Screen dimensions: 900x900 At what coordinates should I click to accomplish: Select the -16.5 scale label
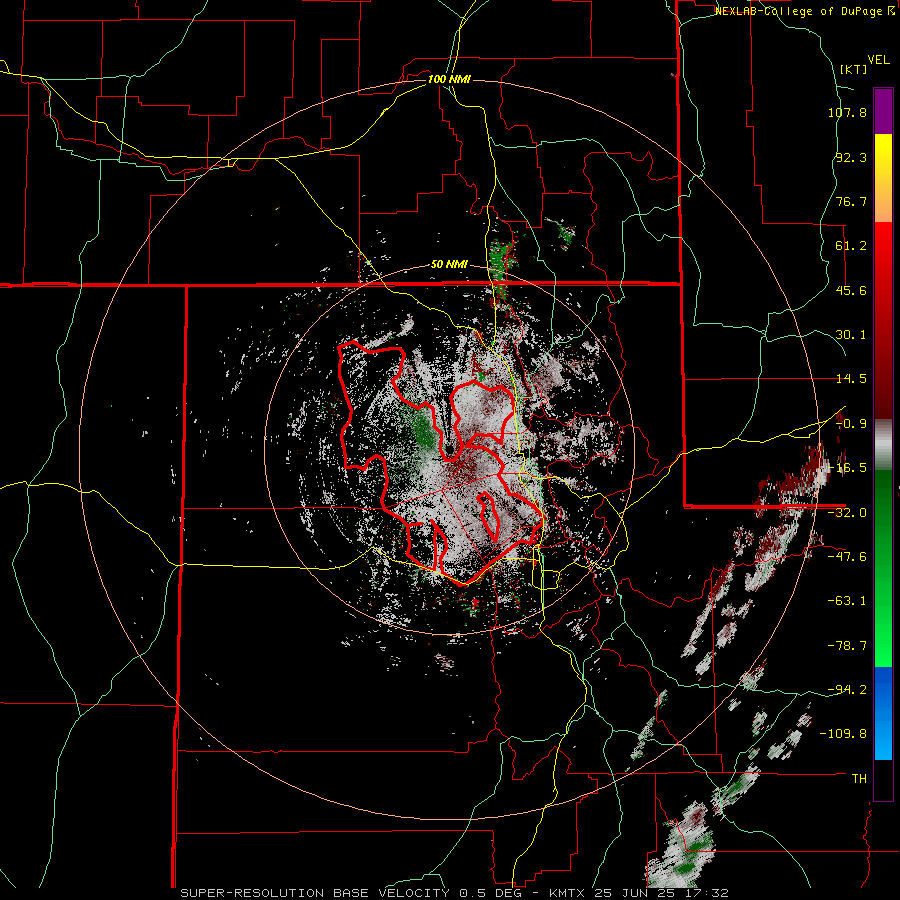coord(847,468)
